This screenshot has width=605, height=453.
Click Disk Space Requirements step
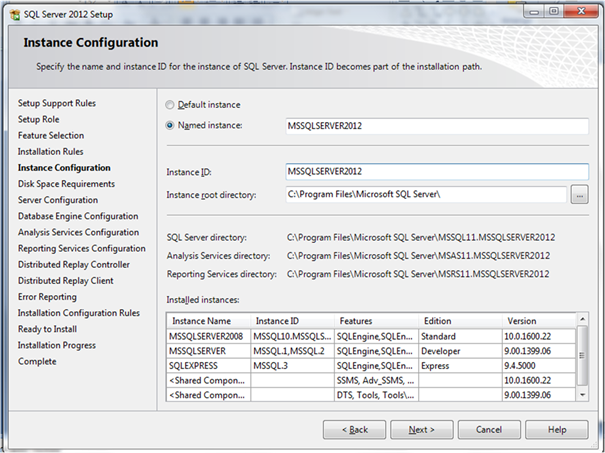pyautogui.click(x=66, y=184)
